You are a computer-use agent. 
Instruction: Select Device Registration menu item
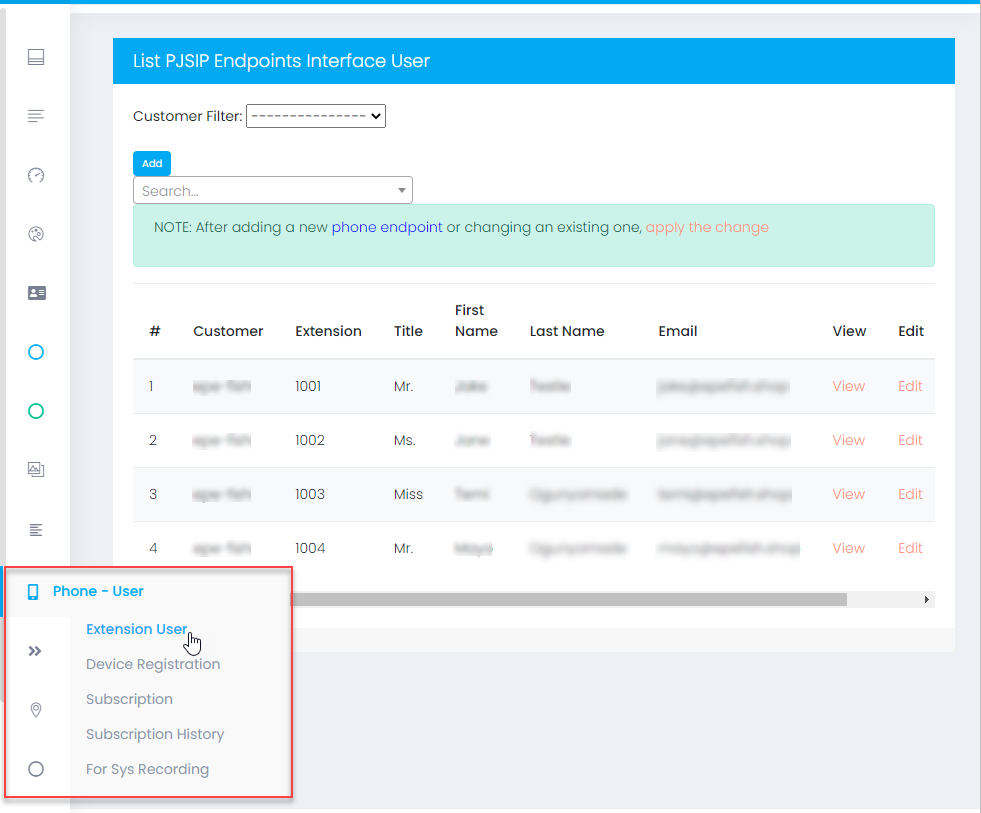(x=153, y=664)
